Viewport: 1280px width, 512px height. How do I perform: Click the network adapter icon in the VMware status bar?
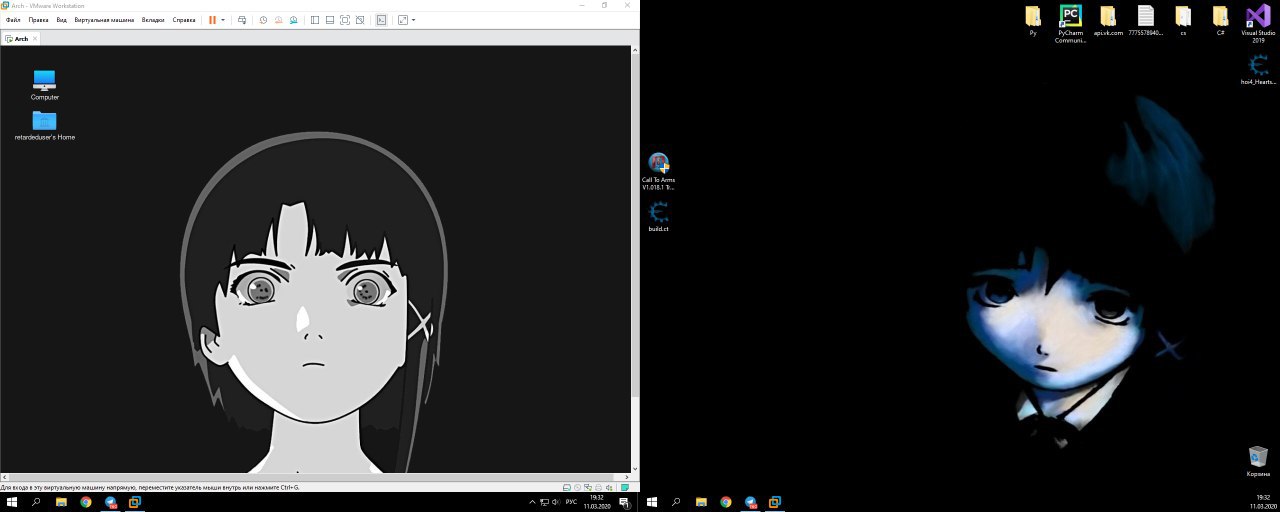coord(589,487)
